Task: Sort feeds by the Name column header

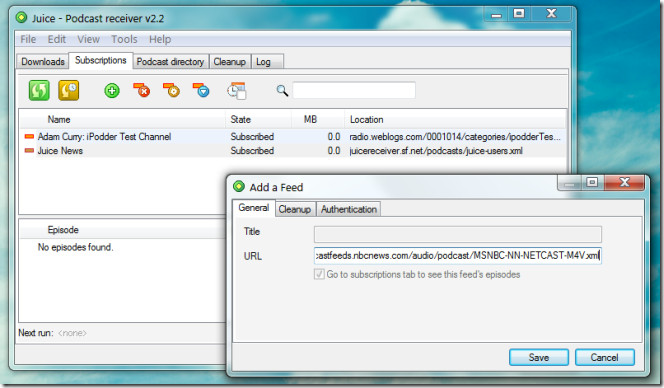Action: [122, 119]
